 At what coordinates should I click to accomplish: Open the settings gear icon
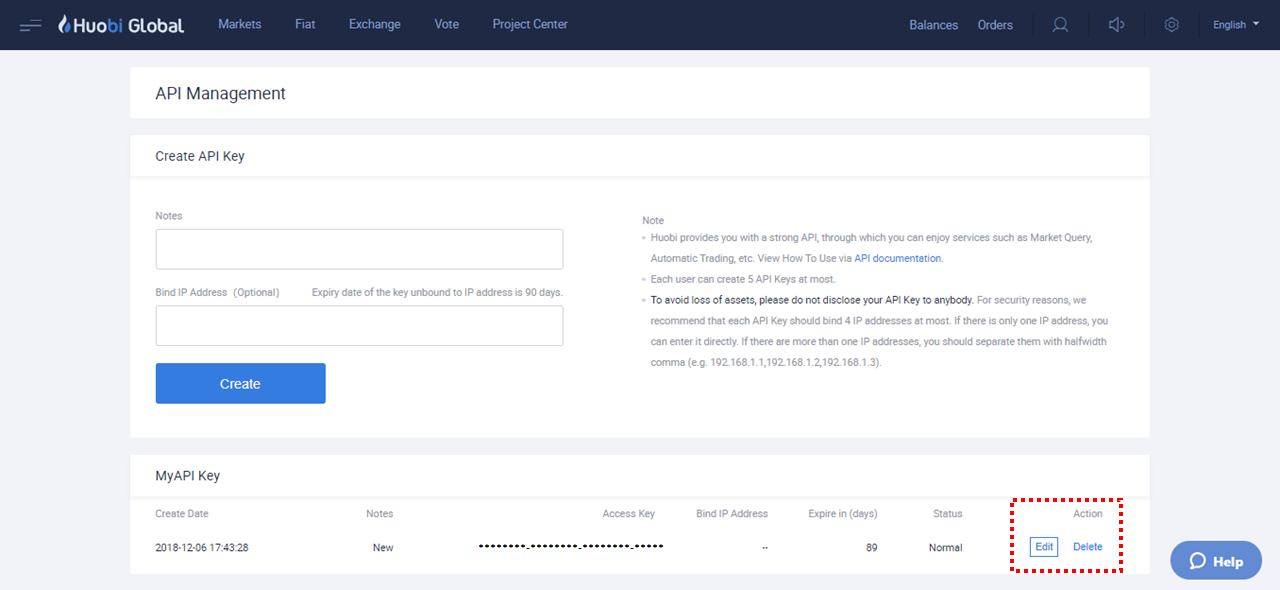(1172, 25)
